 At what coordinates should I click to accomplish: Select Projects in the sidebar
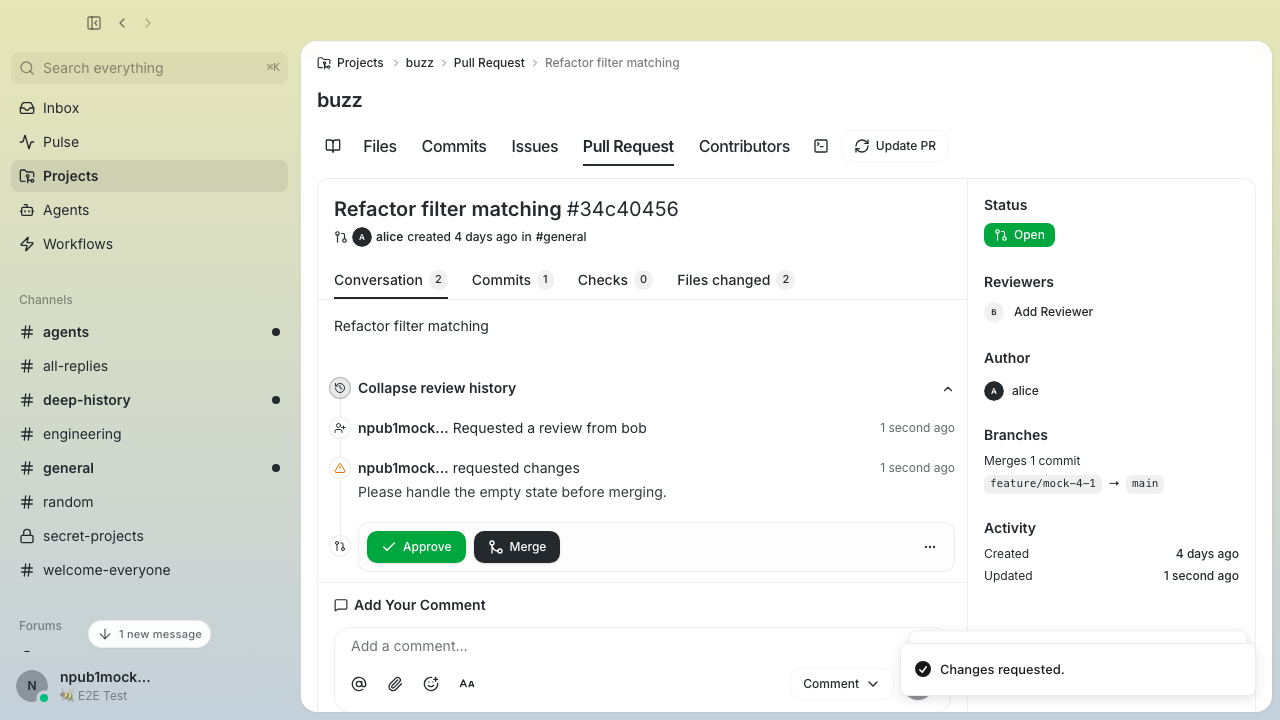coord(150,176)
